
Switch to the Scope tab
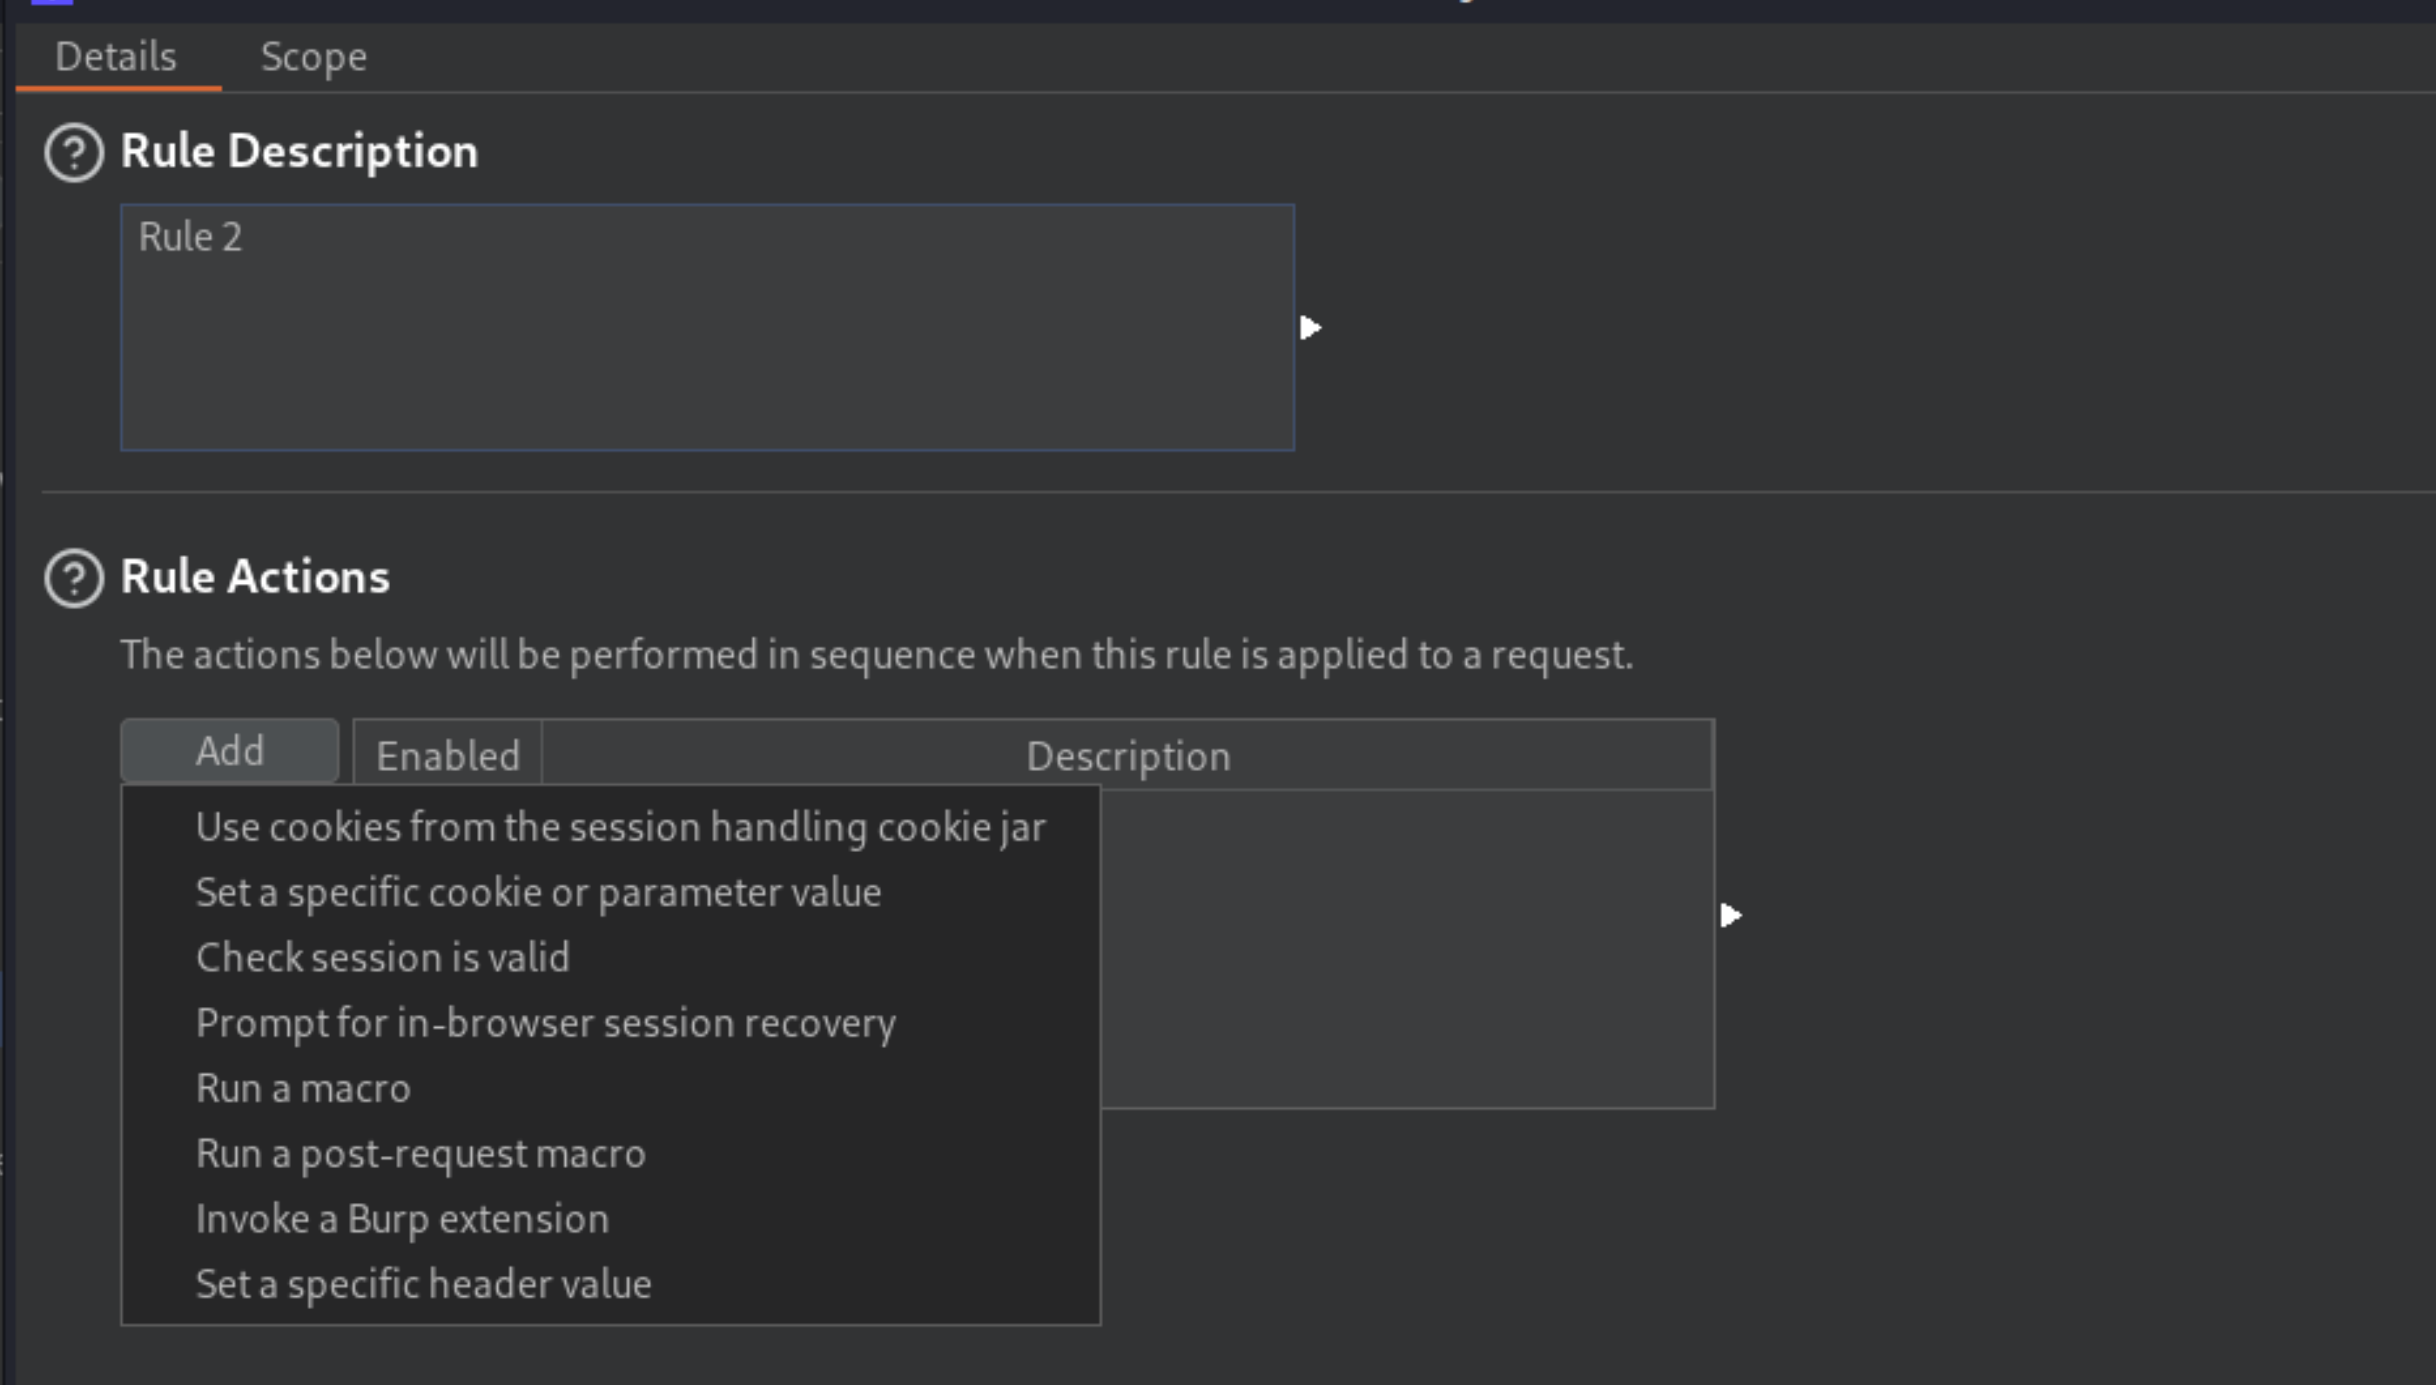313,57
